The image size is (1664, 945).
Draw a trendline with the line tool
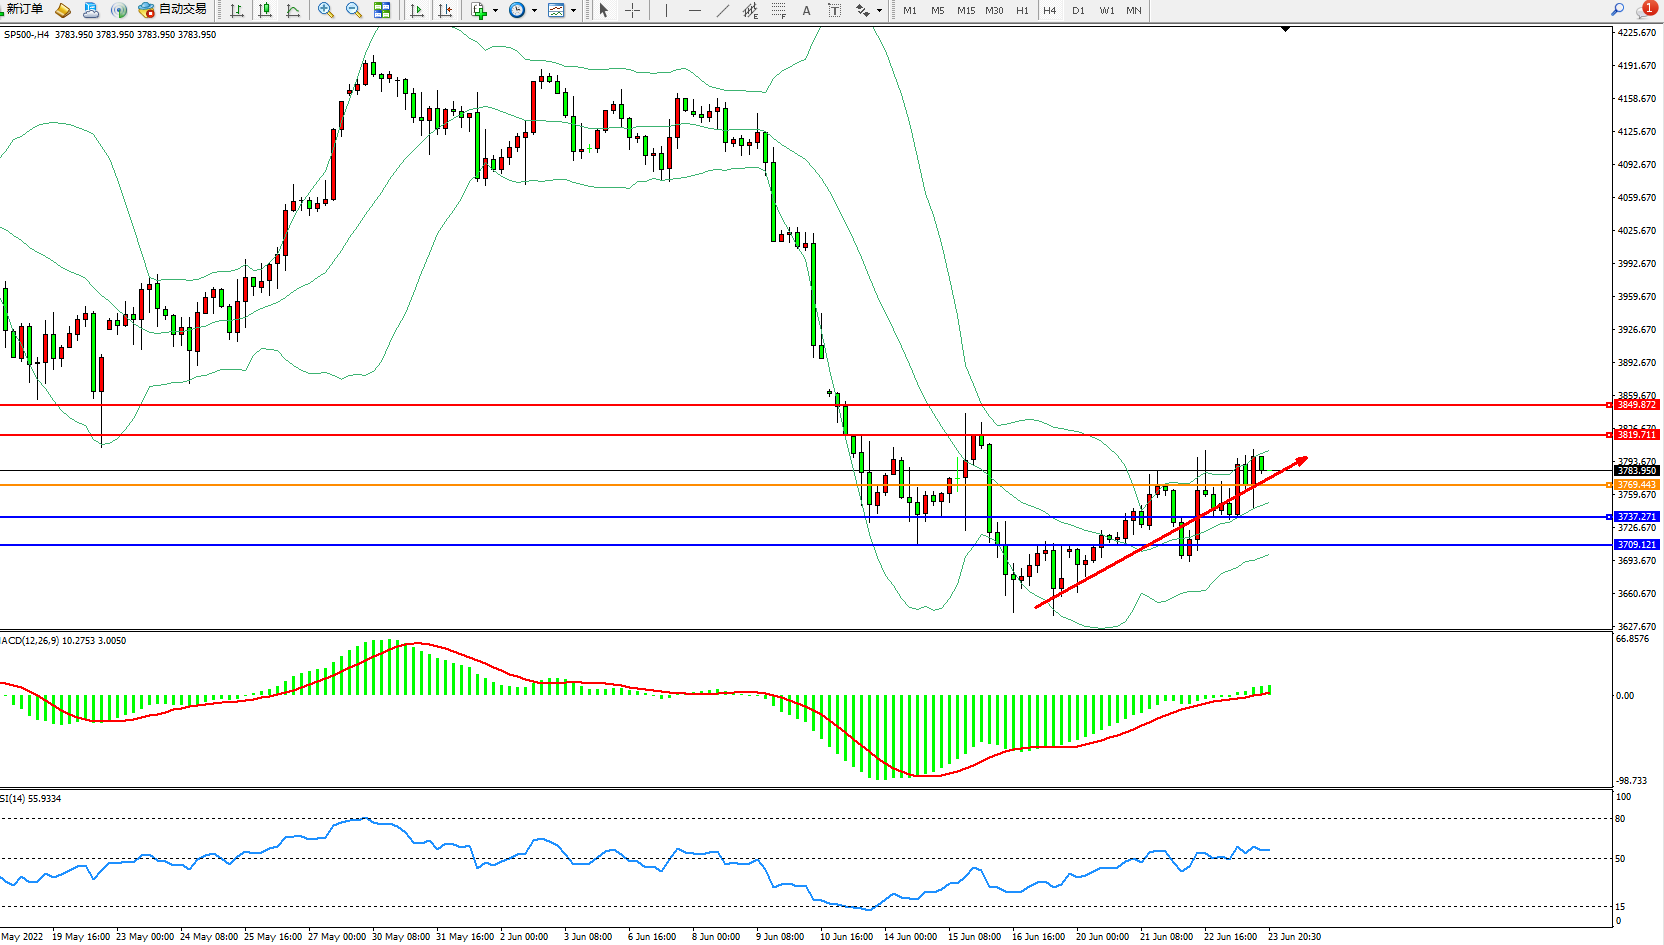722,10
